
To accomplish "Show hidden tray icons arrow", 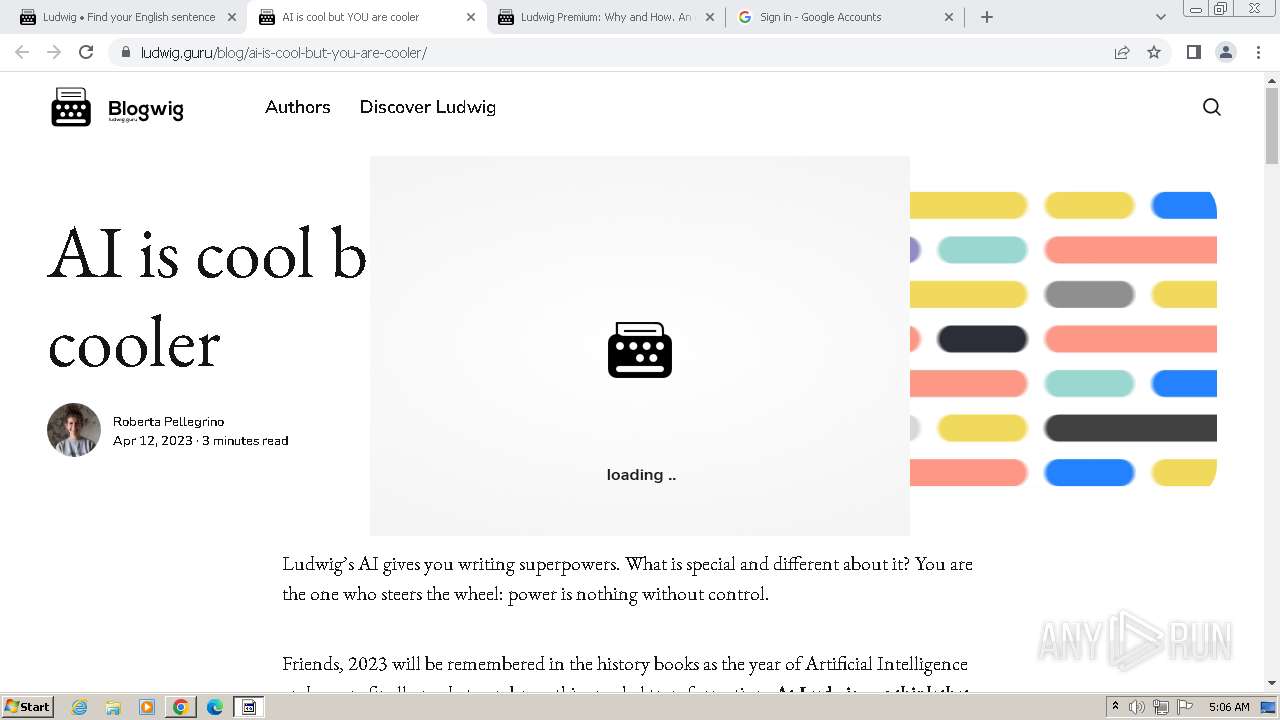I will click(1115, 707).
